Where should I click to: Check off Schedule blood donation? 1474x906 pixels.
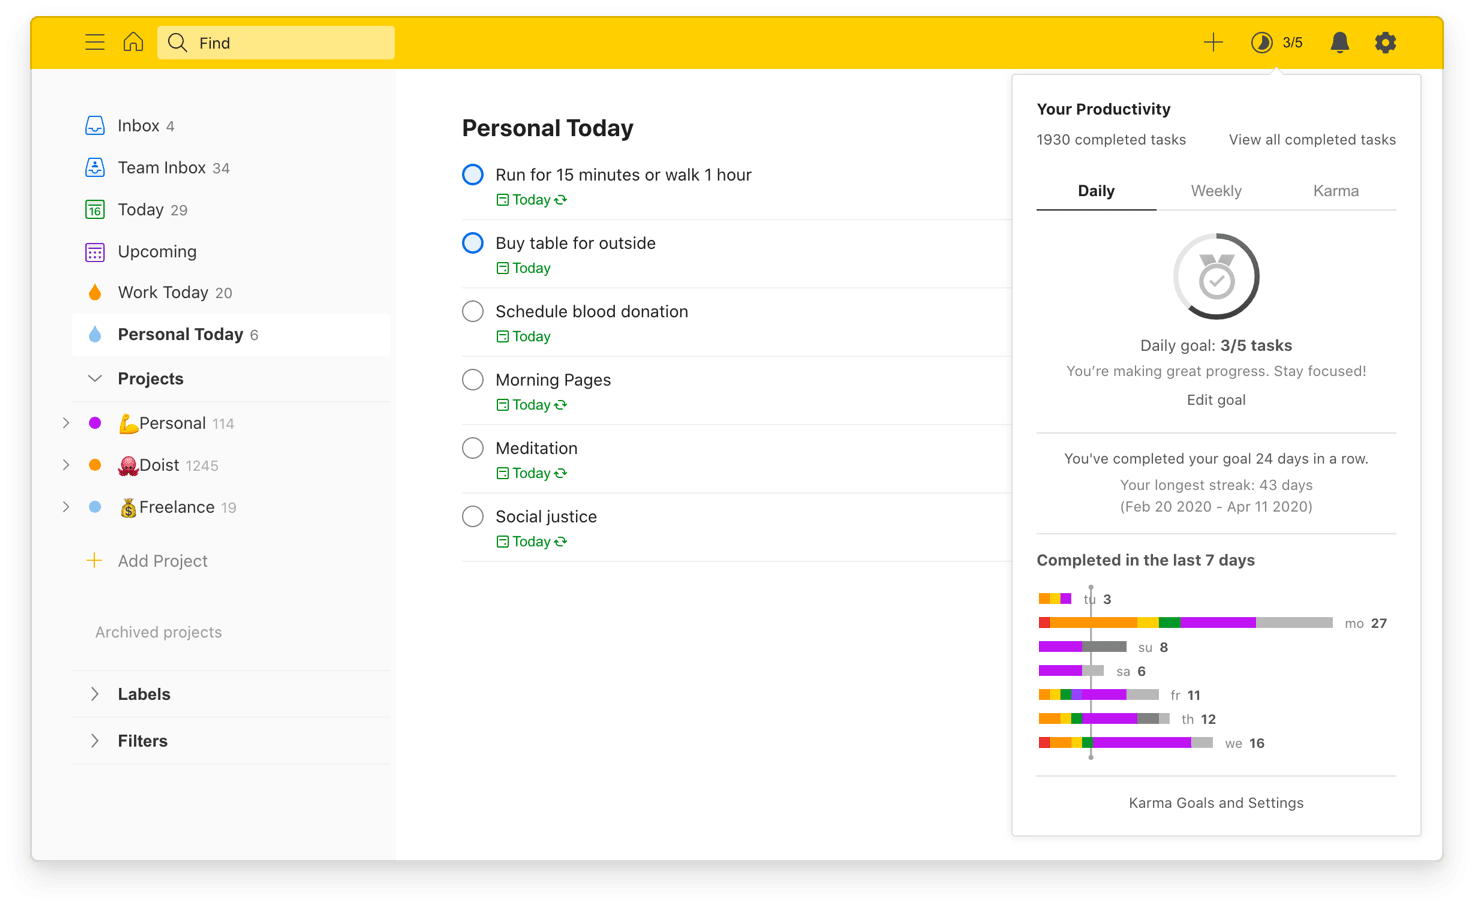pyautogui.click(x=472, y=311)
